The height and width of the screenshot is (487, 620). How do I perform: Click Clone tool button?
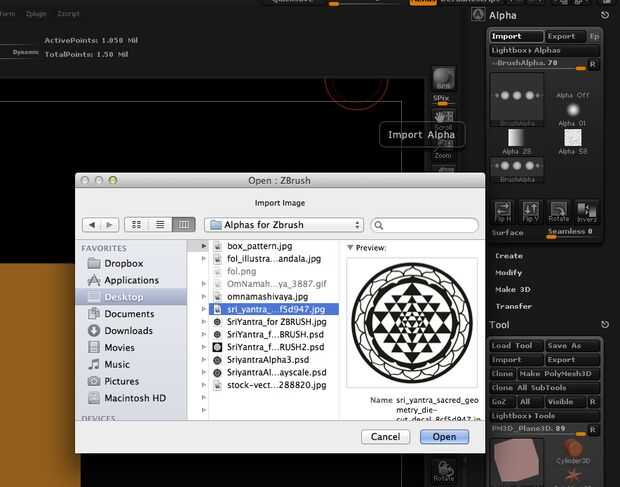503,374
